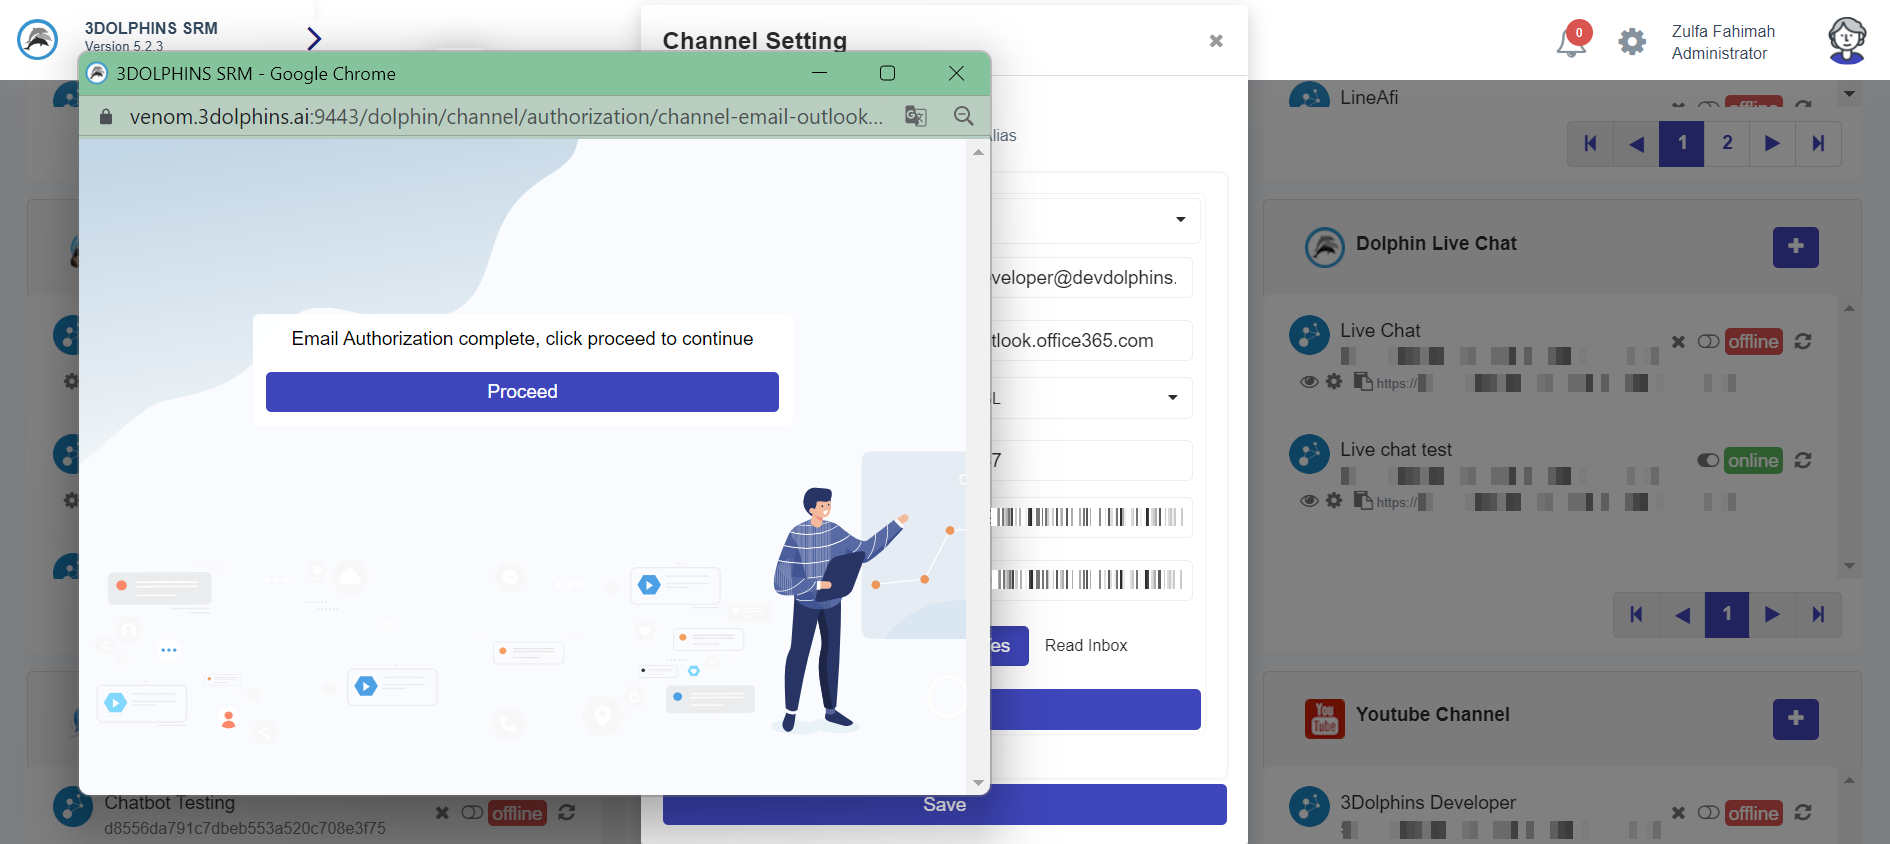The height and width of the screenshot is (844, 1890).
Task: Add a new Dolphin Live Chat channel
Action: point(1795,247)
